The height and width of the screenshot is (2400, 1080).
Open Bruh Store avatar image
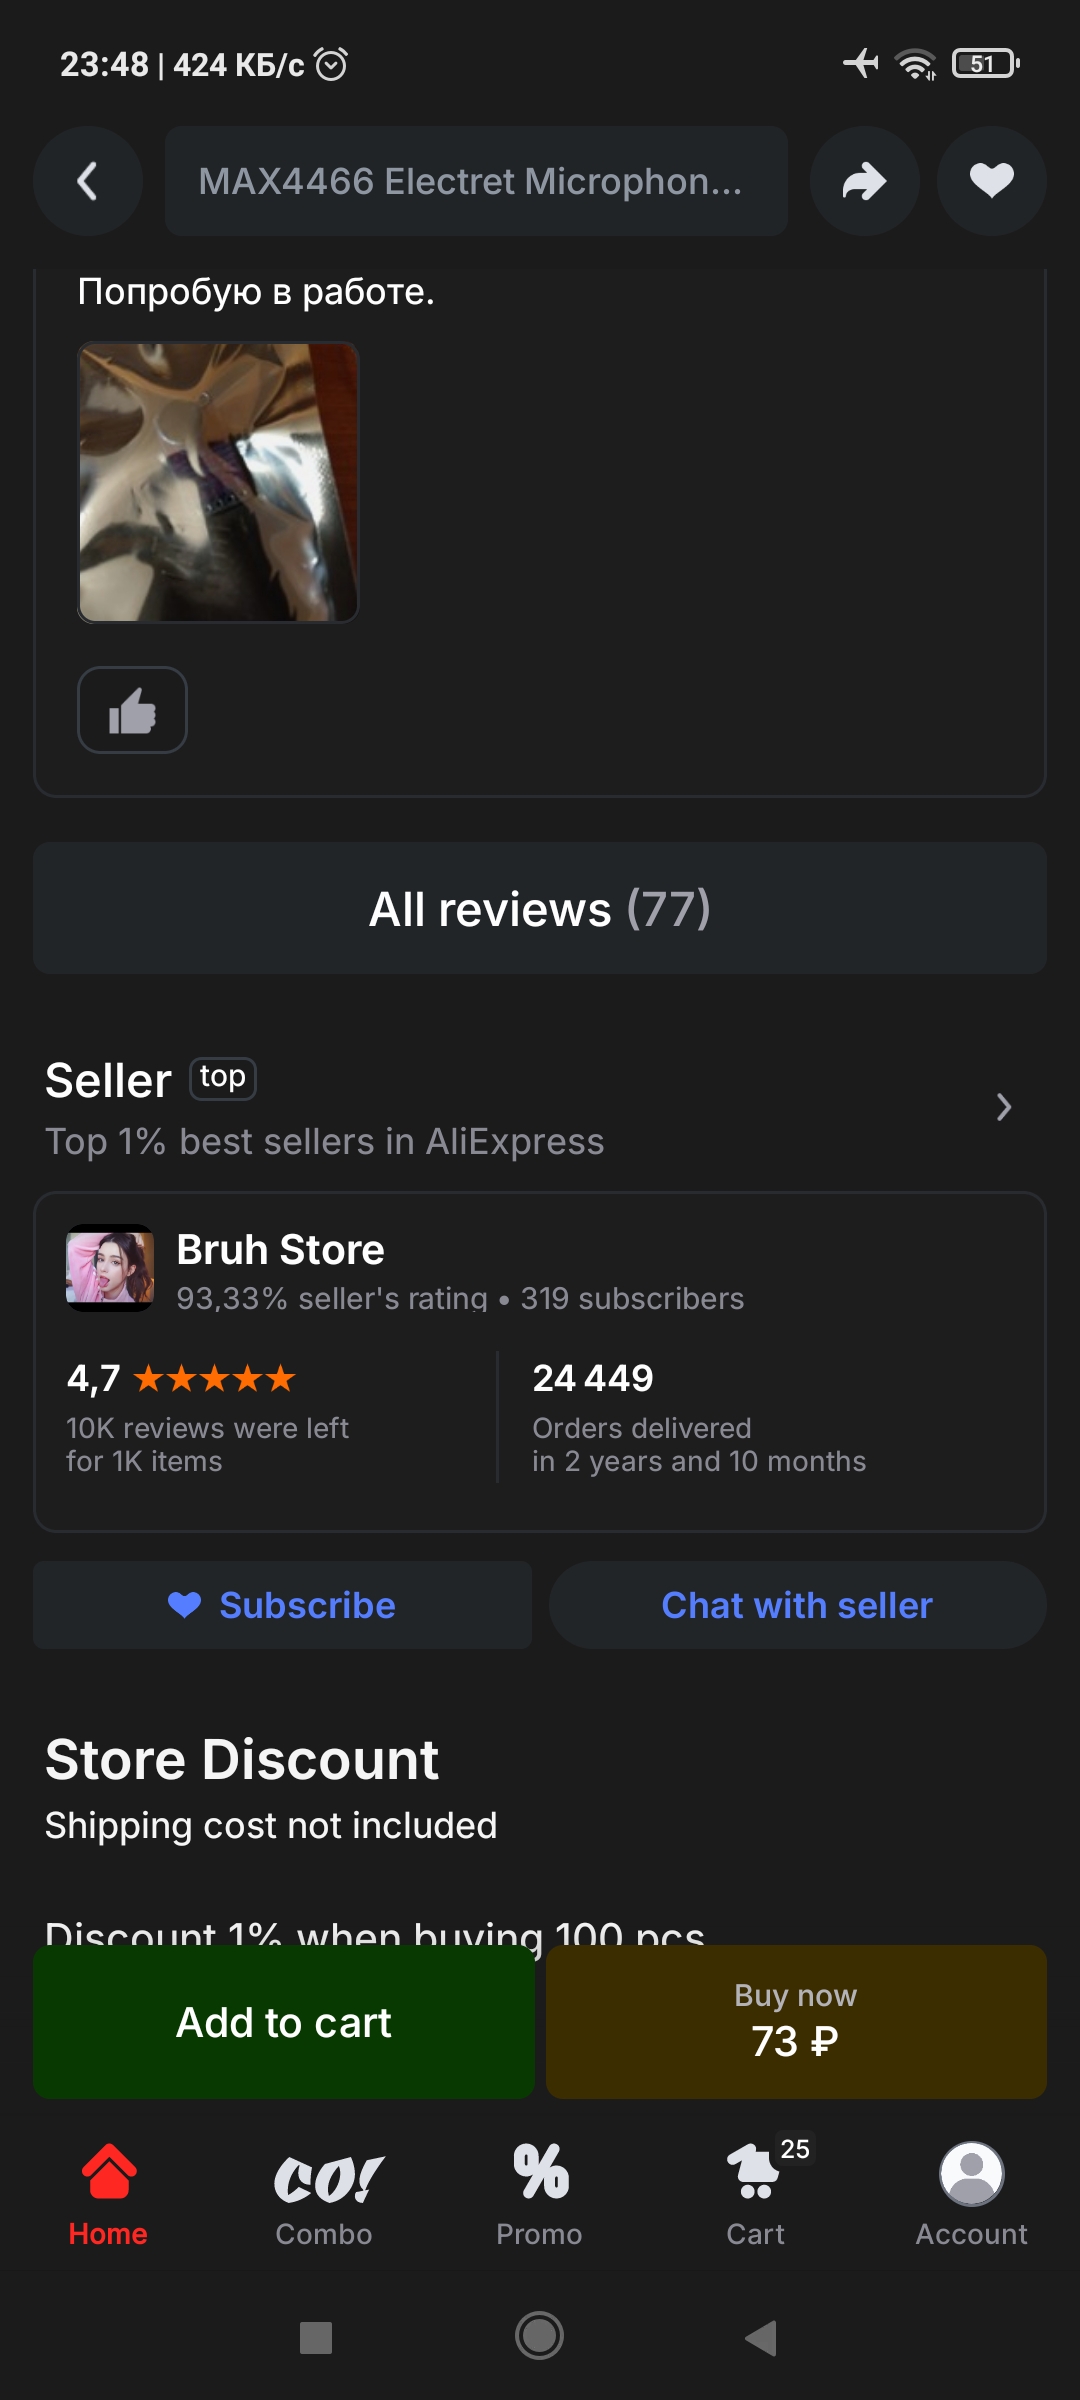(x=110, y=1268)
